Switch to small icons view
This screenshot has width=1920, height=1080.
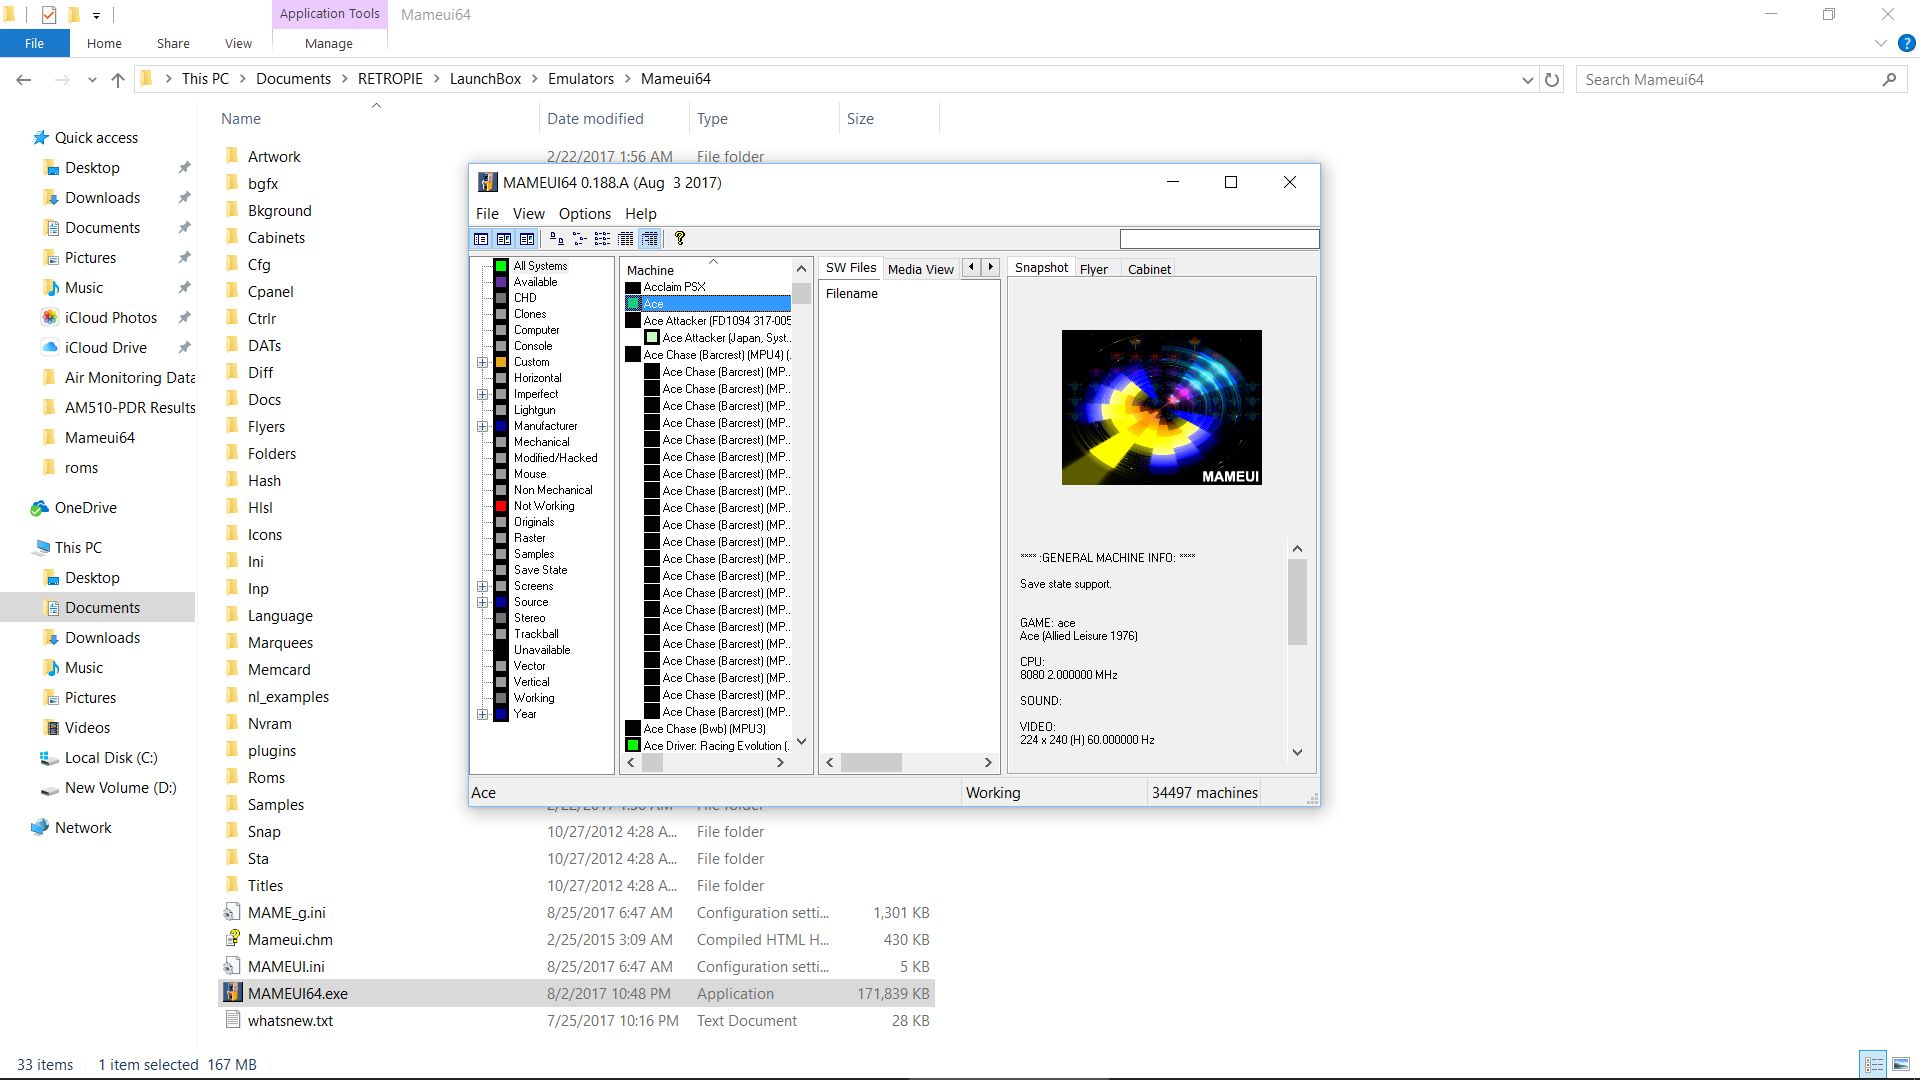click(x=579, y=239)
